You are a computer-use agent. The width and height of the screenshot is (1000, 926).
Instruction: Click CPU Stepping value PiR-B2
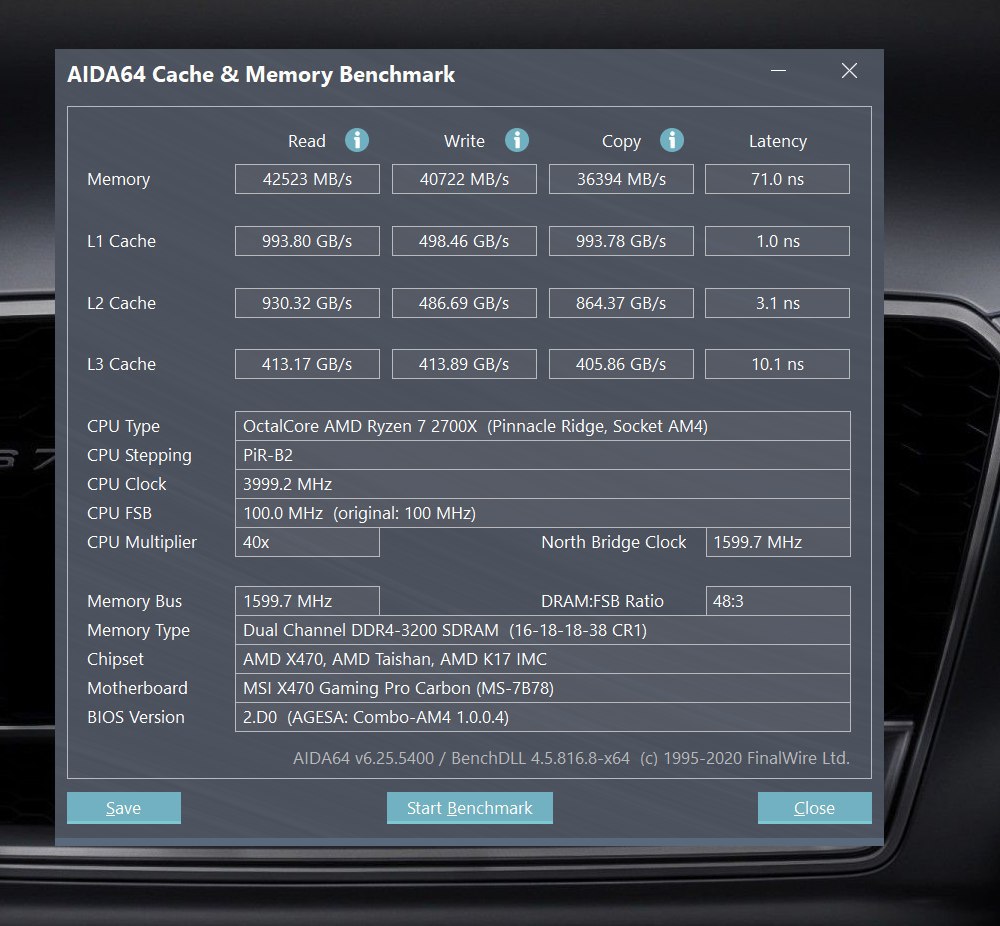(543, 455)
